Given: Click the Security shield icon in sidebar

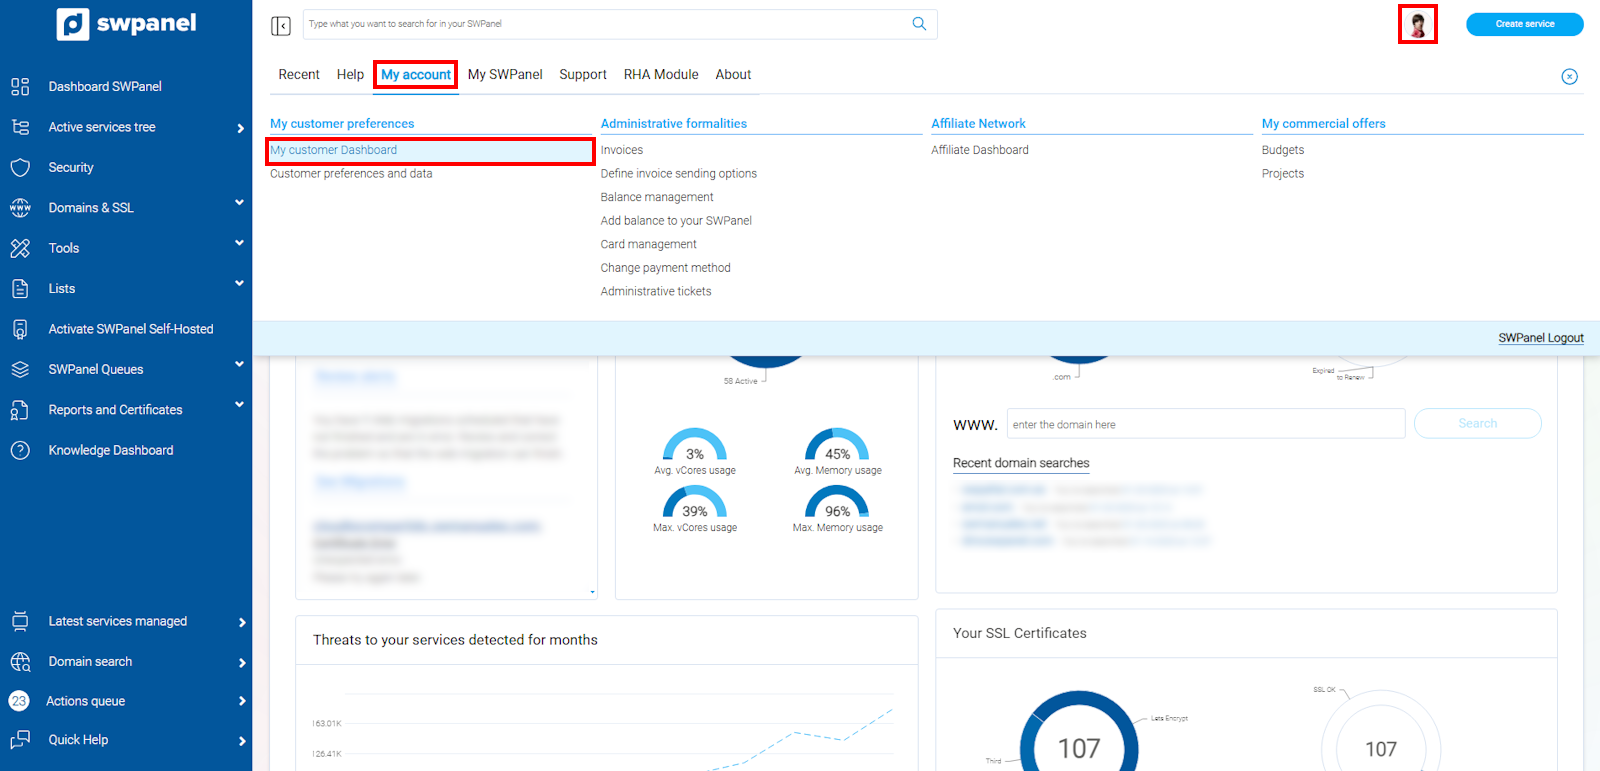Looking at the screenshot, I should click(x=20, y=167).
